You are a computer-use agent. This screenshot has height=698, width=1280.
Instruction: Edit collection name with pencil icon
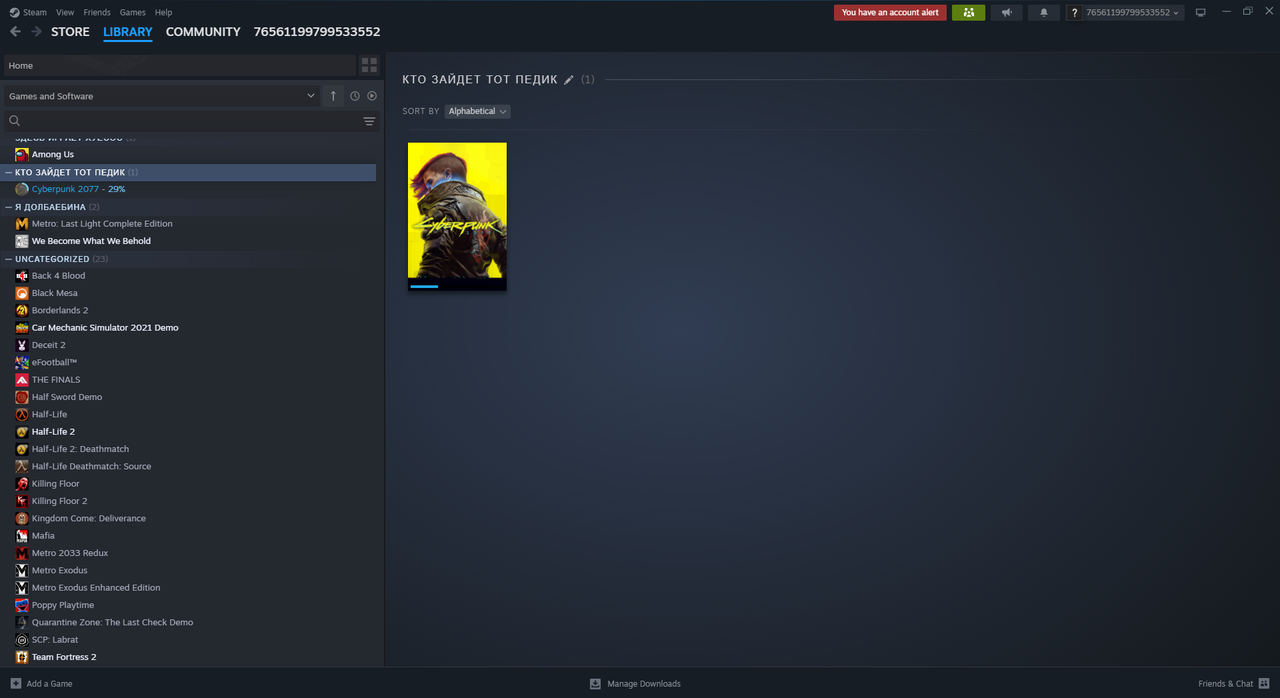pos(569,79)
